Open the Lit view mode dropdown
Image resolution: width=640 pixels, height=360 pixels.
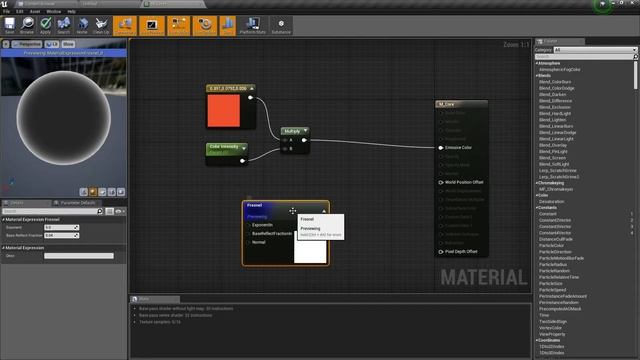pos(52,44)
